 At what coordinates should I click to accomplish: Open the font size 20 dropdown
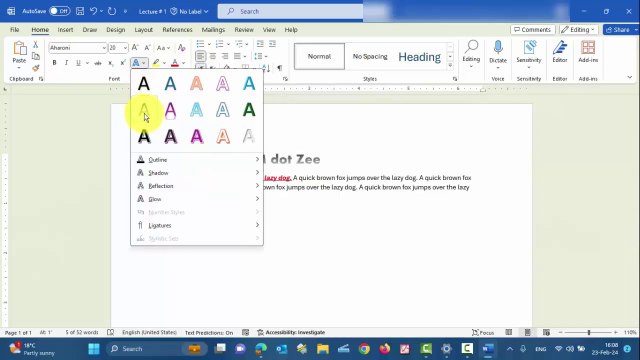[125, 48]
